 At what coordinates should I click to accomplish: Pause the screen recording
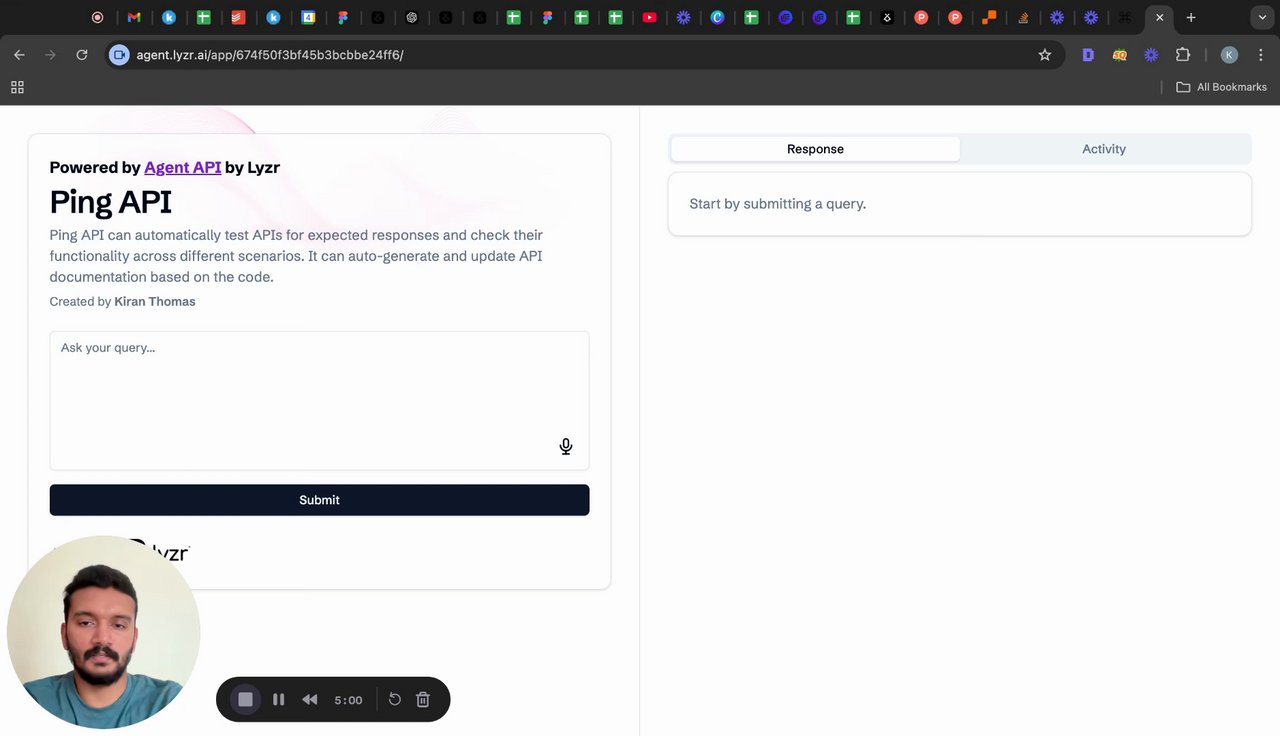click(x=278, y=699)
